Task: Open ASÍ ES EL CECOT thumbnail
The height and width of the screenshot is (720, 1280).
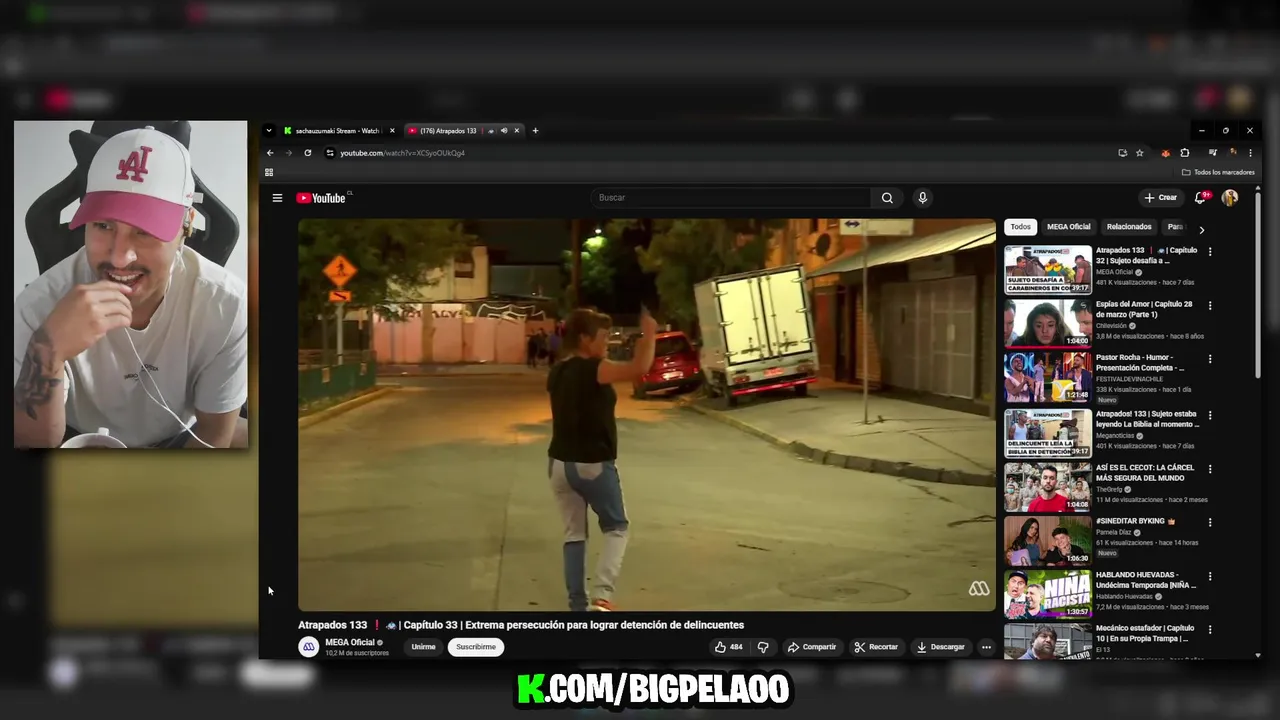Action: click(1048, 487)
